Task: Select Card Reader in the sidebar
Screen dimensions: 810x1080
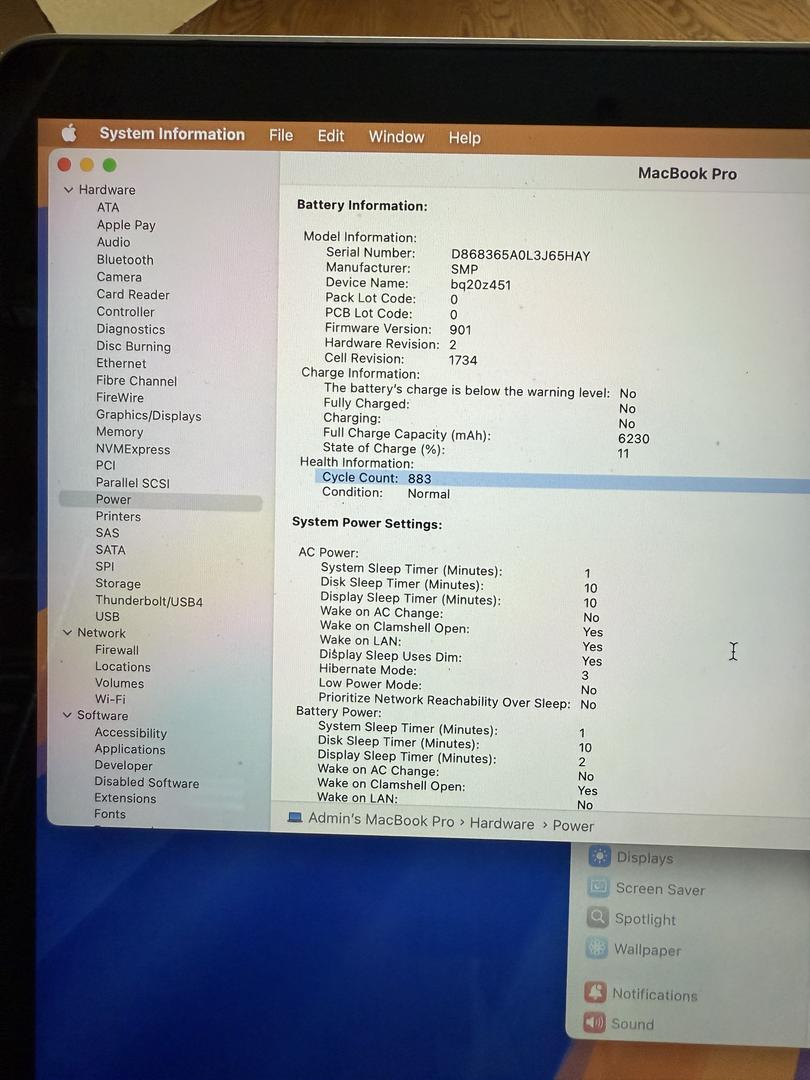Action: (133, 294)
